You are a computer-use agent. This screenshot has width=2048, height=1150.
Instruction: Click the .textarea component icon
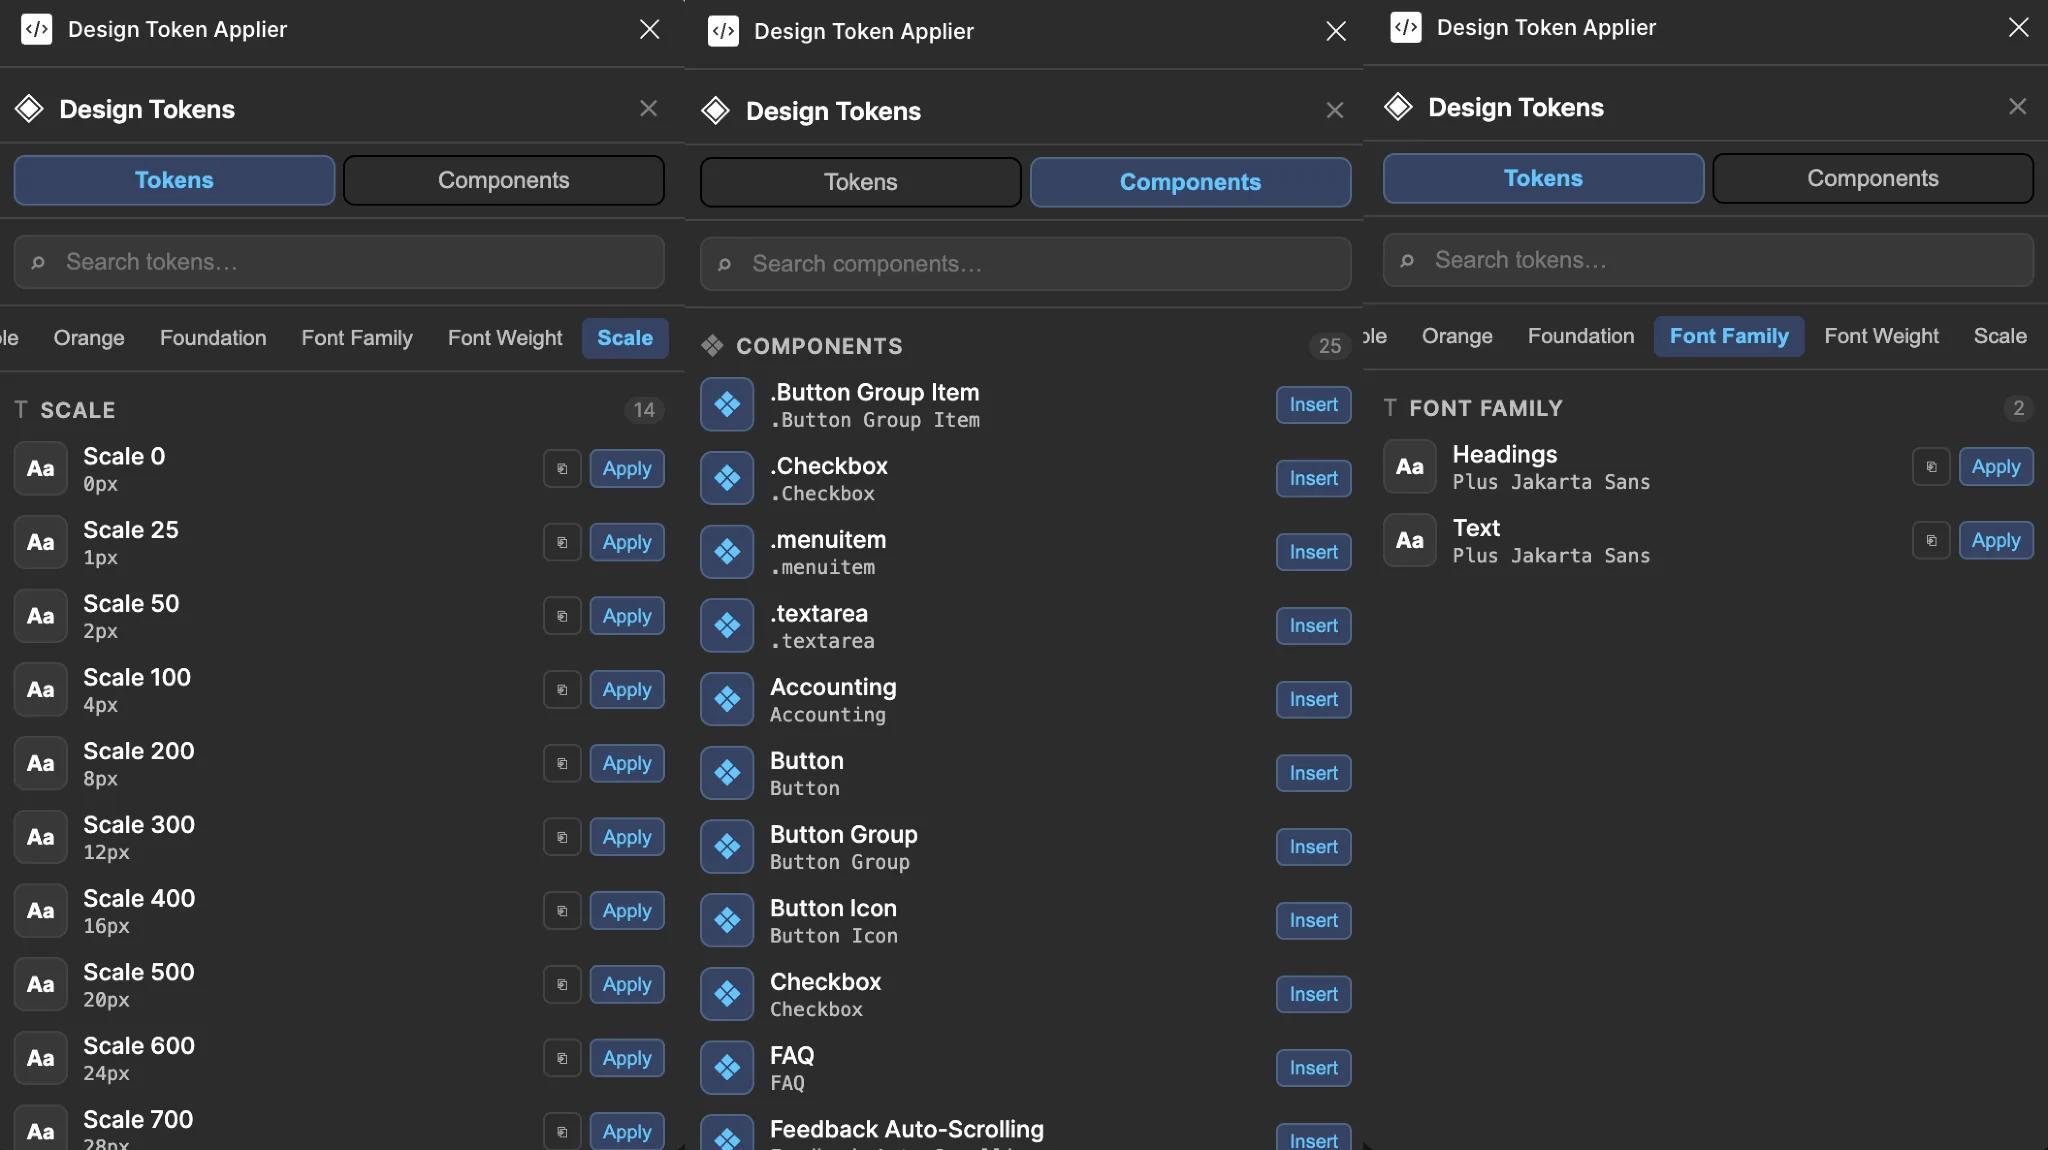pyautogui.click(x=727, y=626)
